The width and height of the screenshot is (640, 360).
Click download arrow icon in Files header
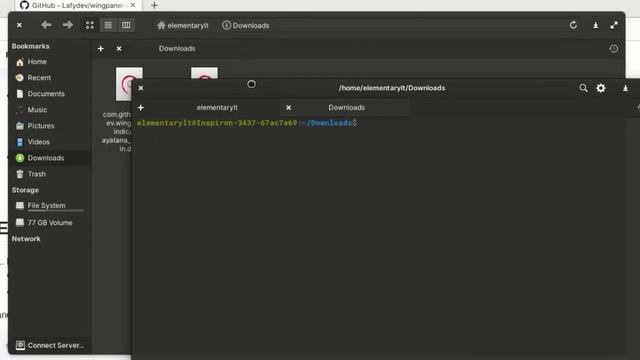[596, 25]
